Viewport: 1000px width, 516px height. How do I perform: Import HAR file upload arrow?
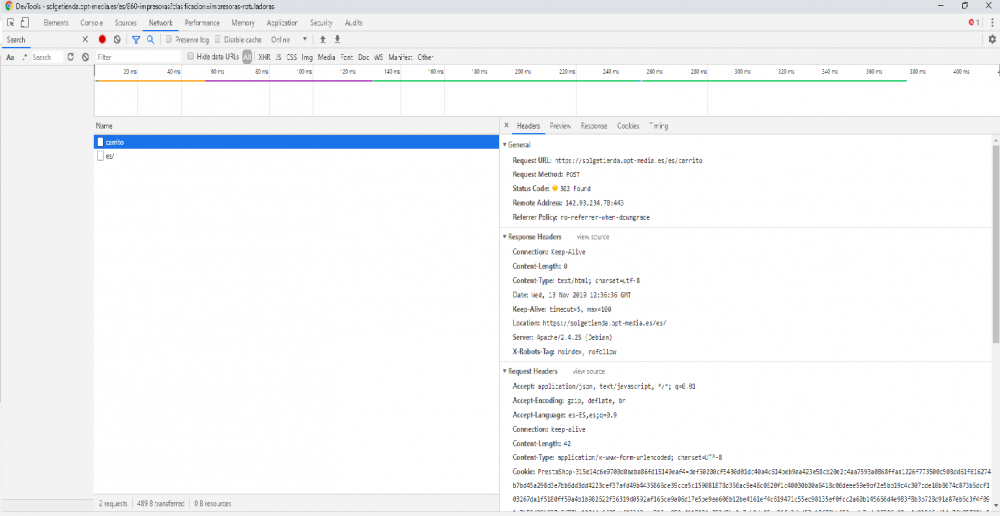pos(323,40)
